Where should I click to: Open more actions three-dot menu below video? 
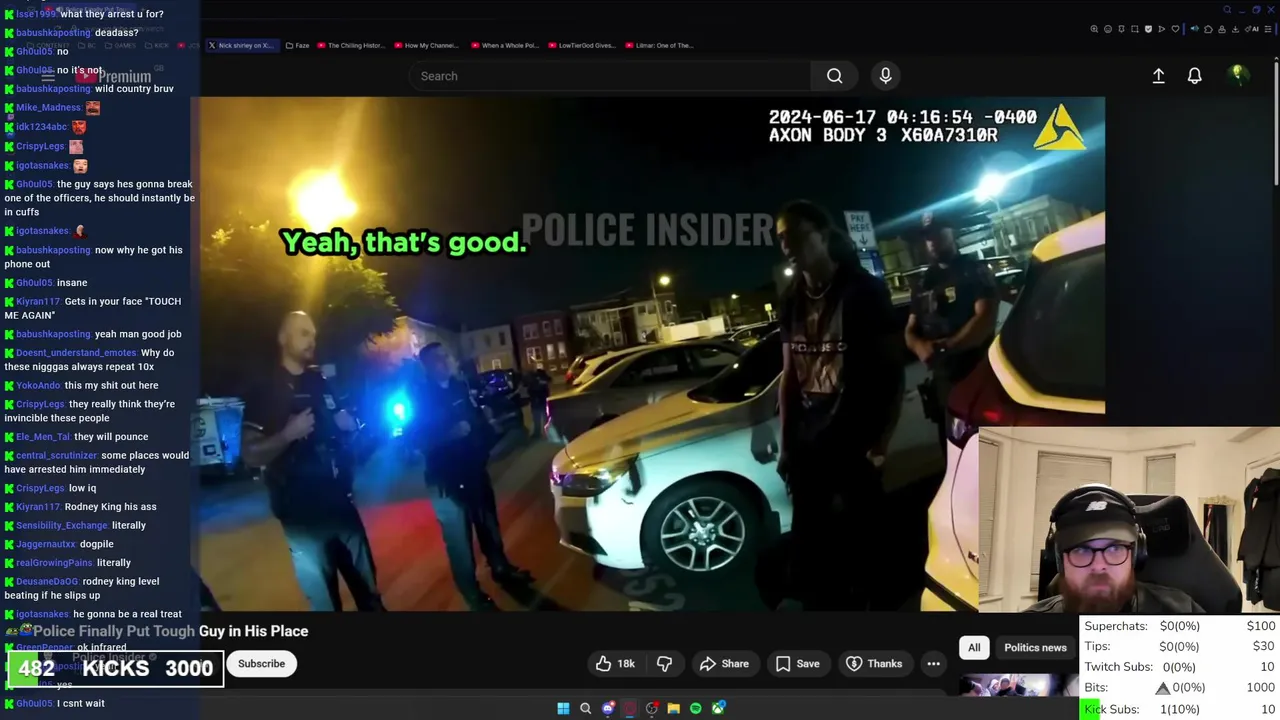click(x=933, y=664)
